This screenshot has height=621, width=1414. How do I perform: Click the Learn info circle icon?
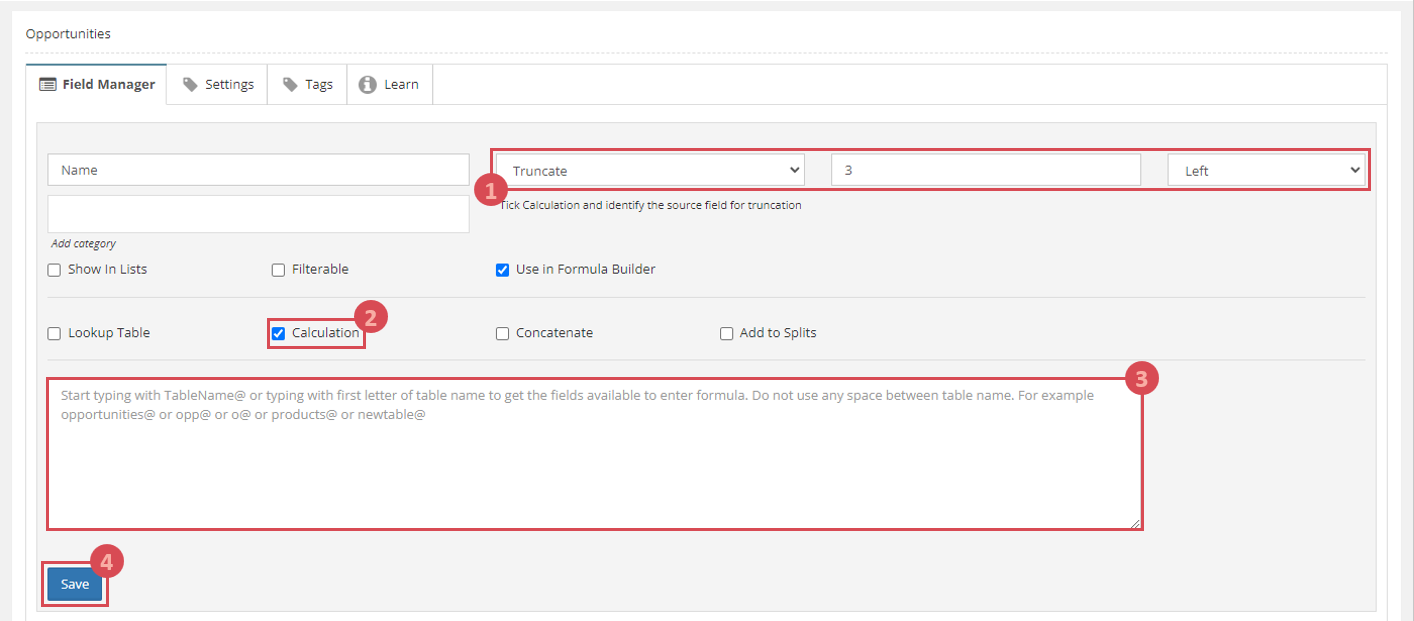click(x=368, y=85)
